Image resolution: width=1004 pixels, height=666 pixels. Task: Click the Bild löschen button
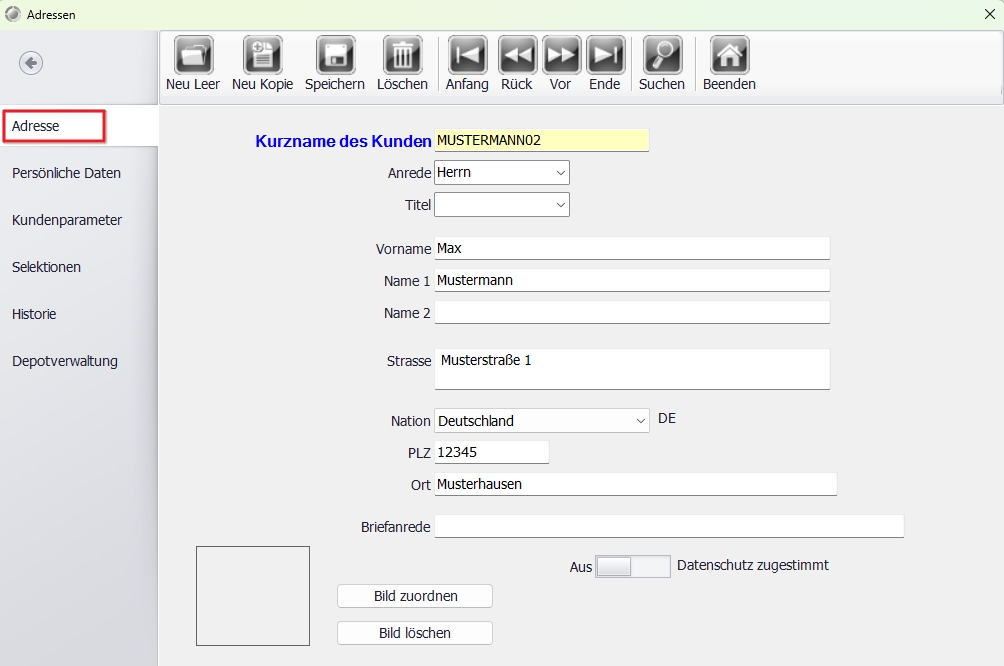coord(415,633)
